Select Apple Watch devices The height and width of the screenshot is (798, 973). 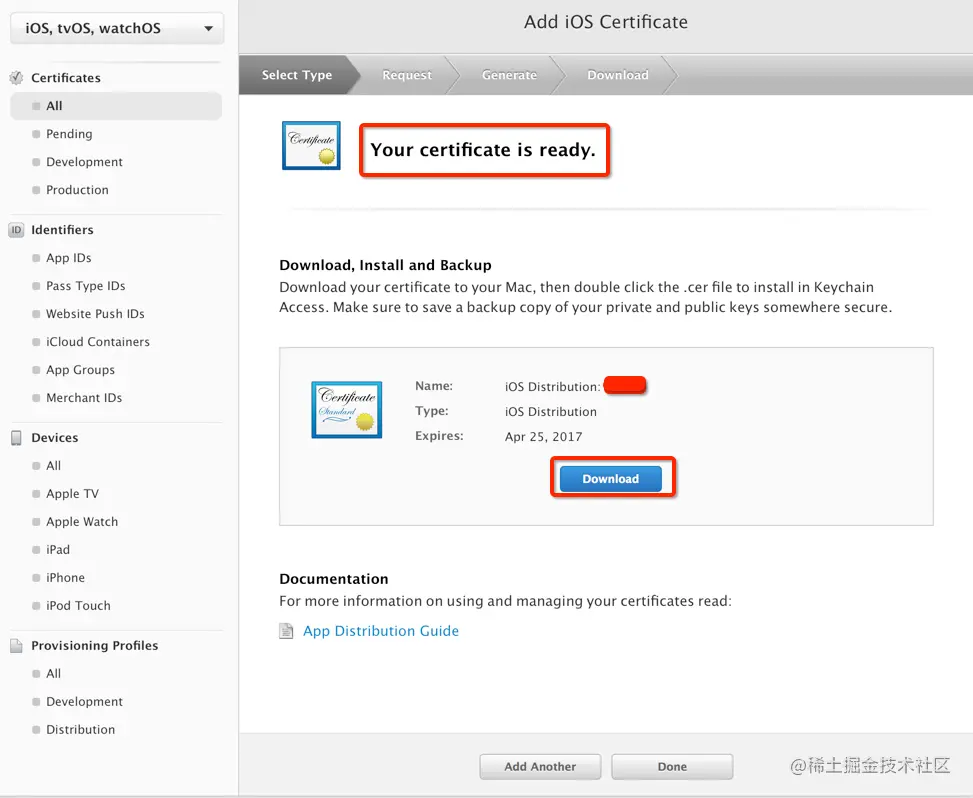pos(82,522)
